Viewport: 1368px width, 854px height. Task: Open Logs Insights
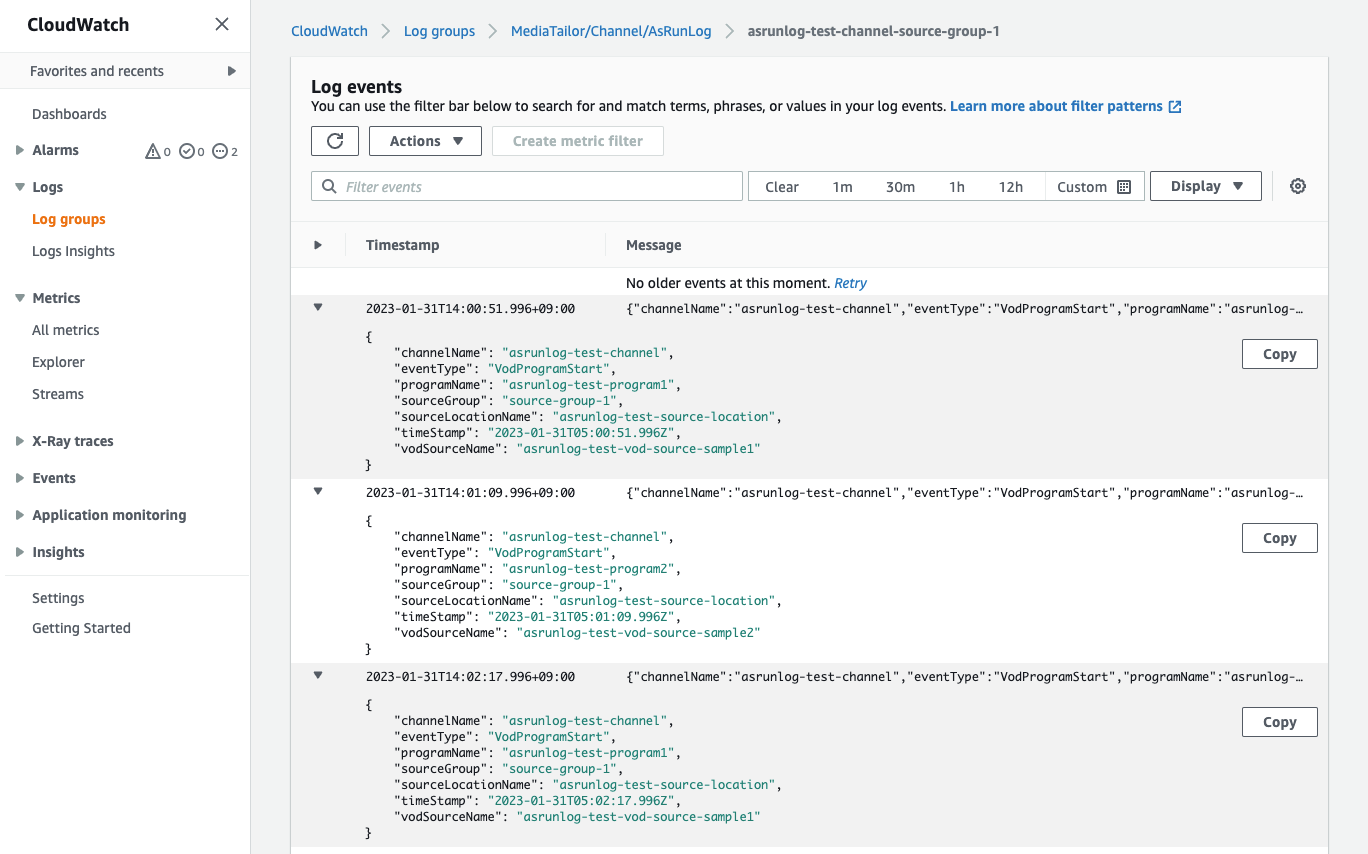point(73,251)
